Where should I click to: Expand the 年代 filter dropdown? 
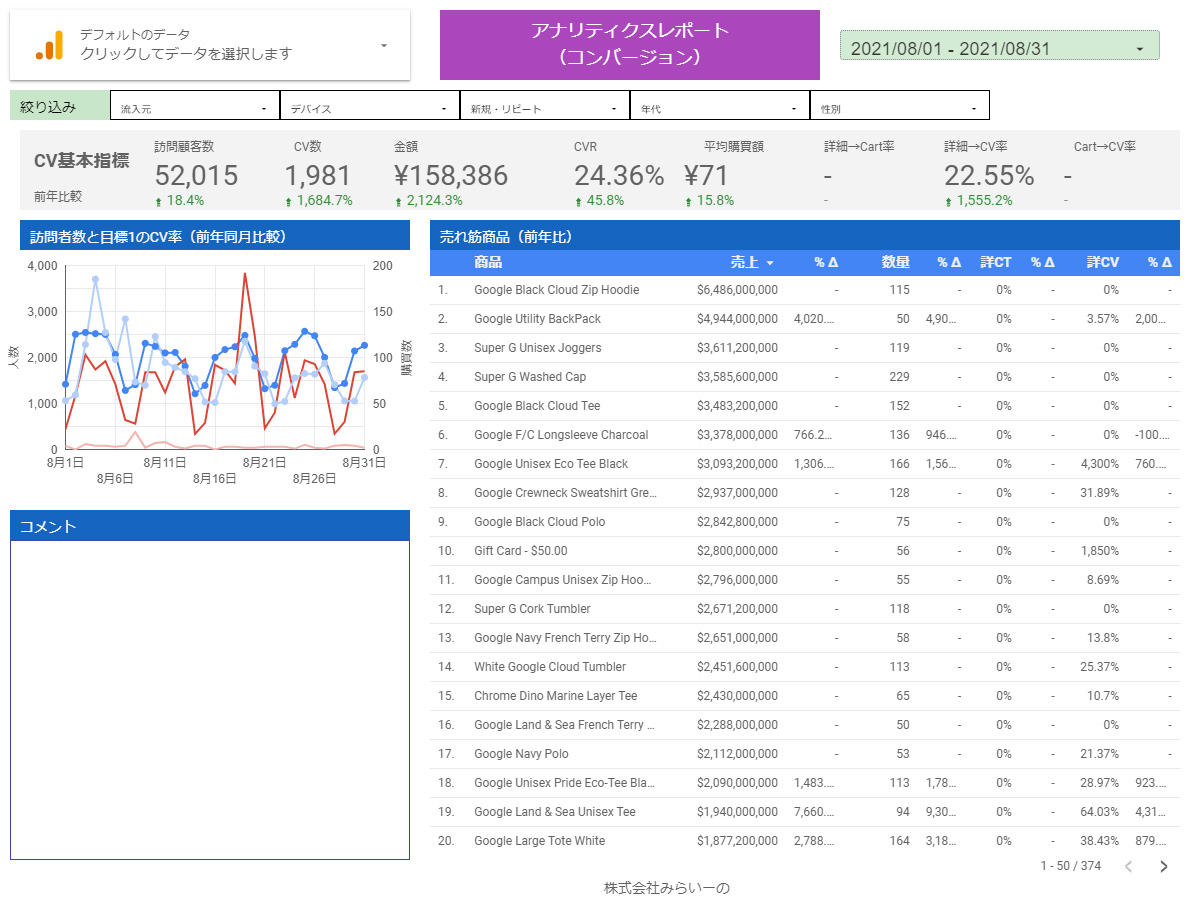720,107
